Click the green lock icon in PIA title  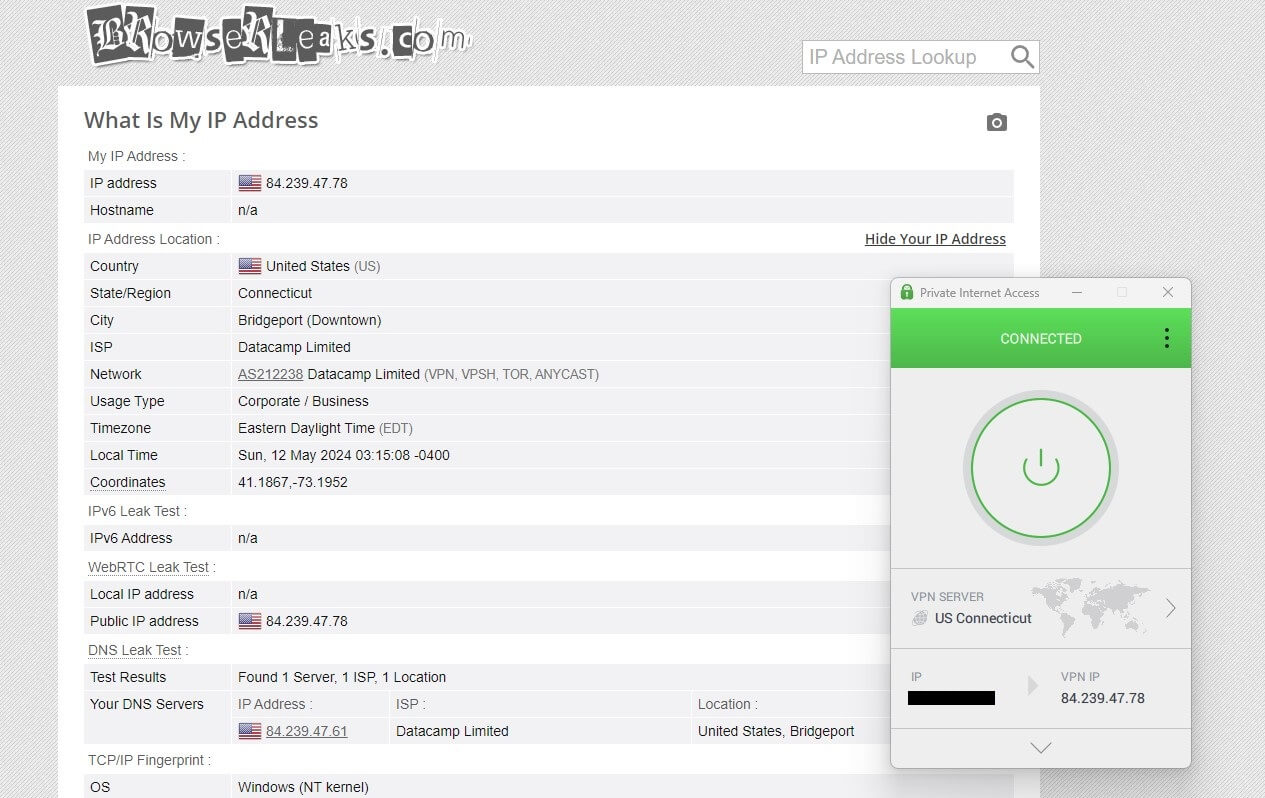pos(906,292)
